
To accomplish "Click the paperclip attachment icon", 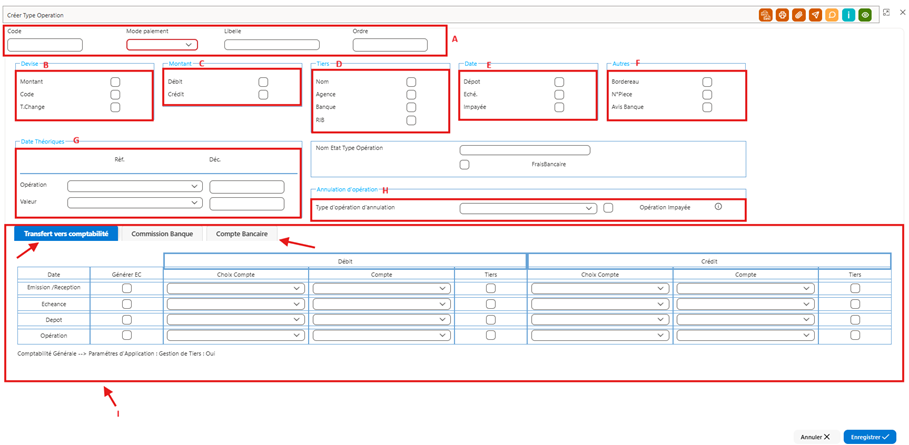I will coord(799,15).
